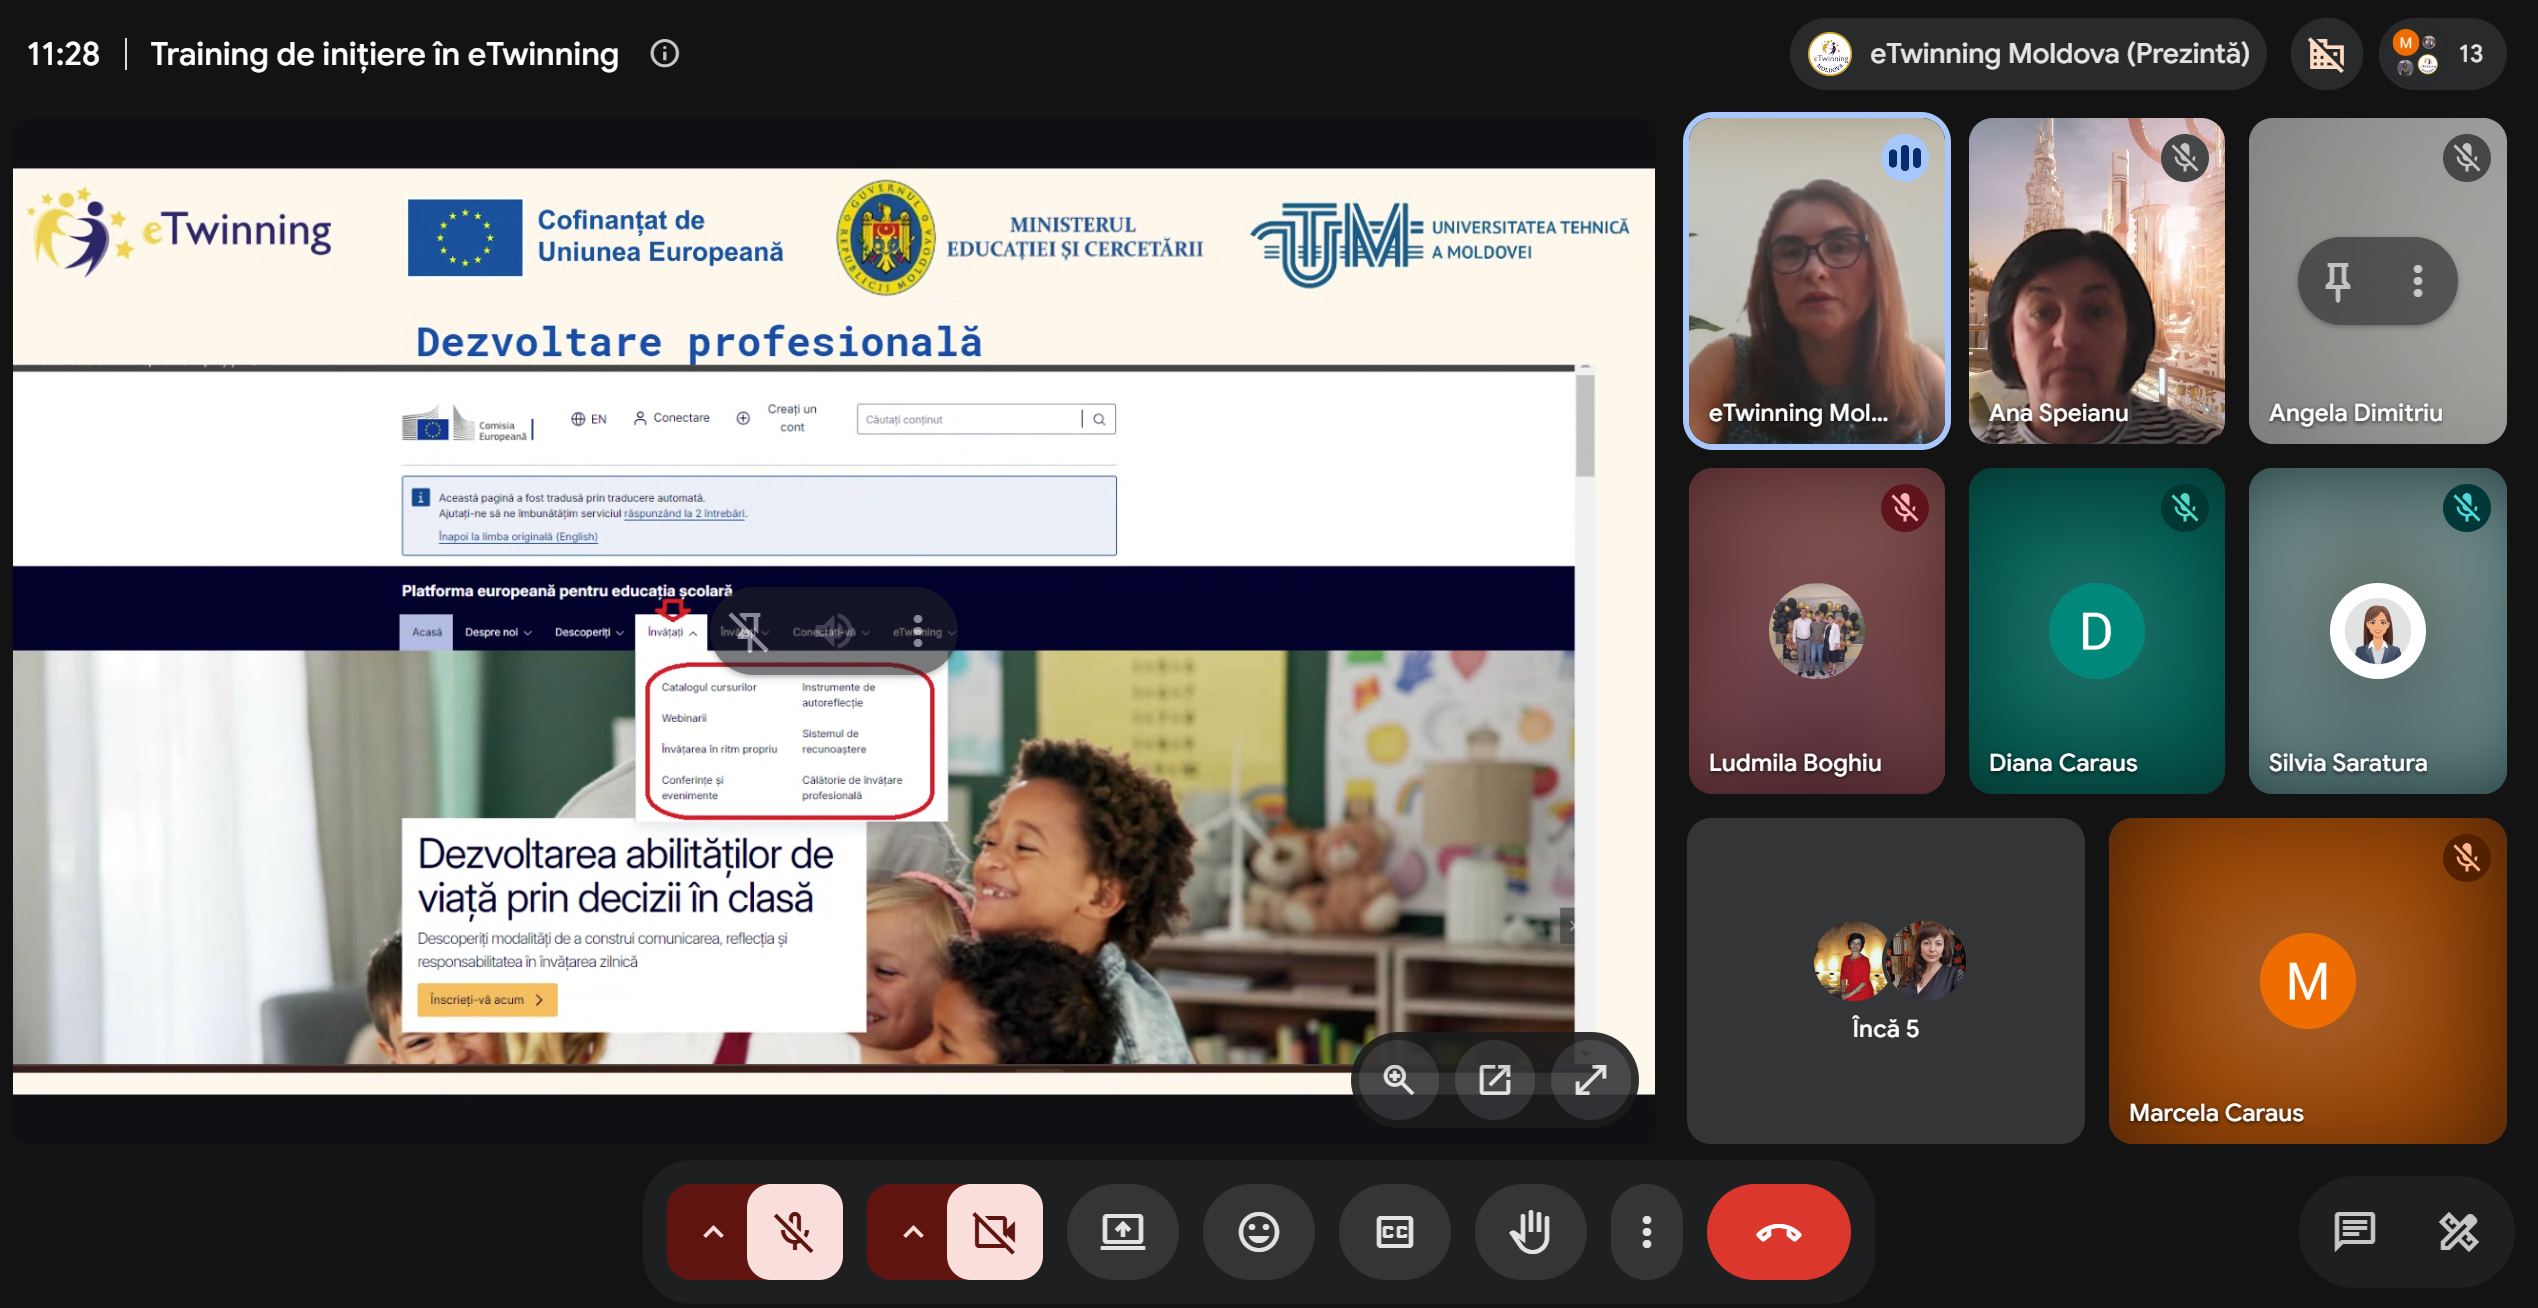Screen dimensions: 2538x1308
Task: Pin Angela Dimitriu's tile
Action: pos(2337,281)
